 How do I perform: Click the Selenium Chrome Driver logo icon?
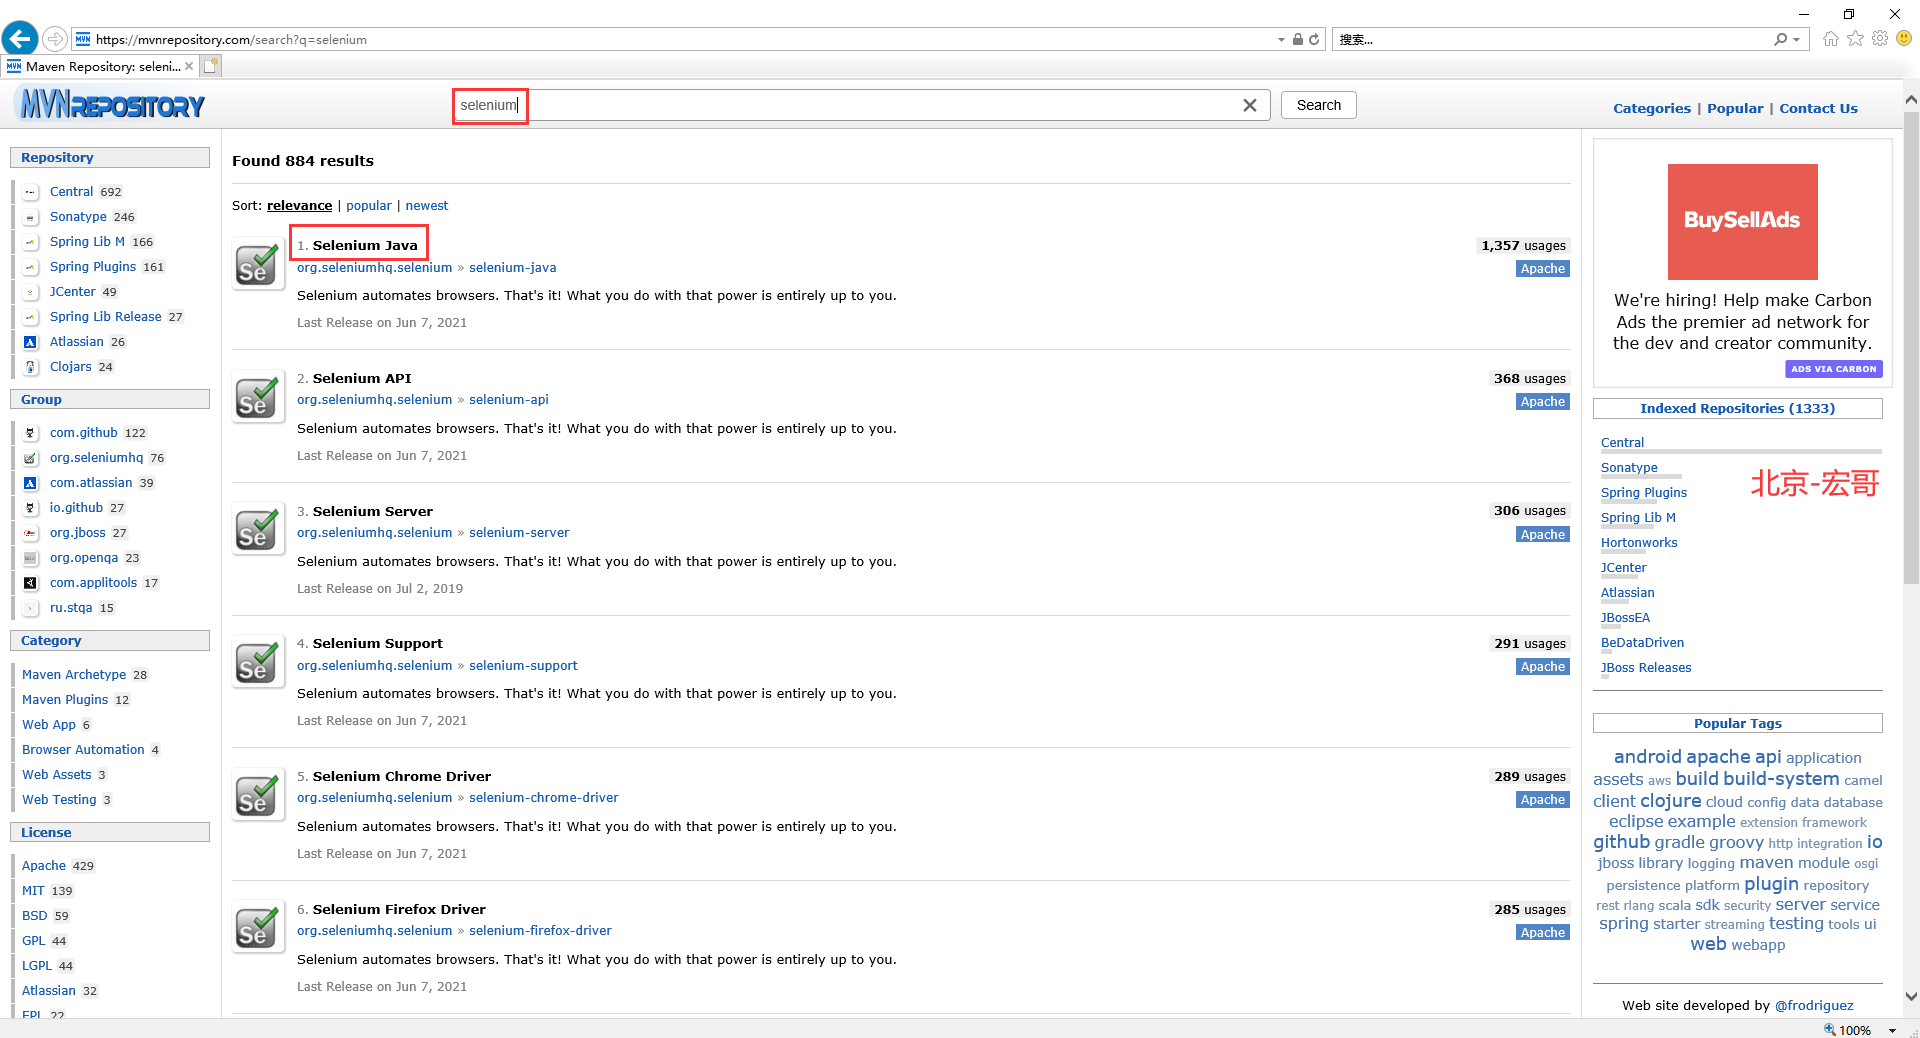(x=257, y=795)
